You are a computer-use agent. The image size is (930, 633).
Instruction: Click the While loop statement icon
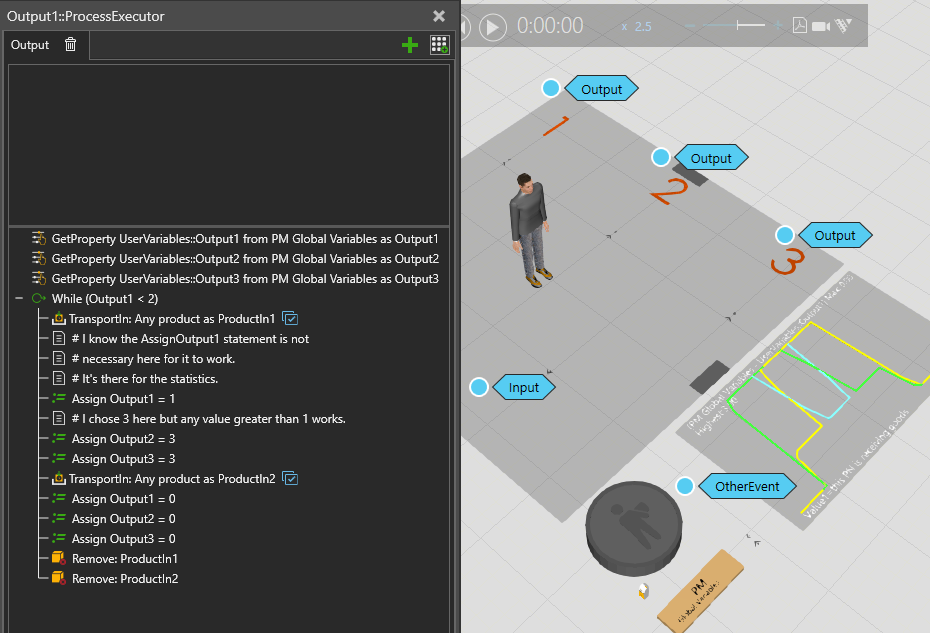pyautogui.click(x=39, y=298)
